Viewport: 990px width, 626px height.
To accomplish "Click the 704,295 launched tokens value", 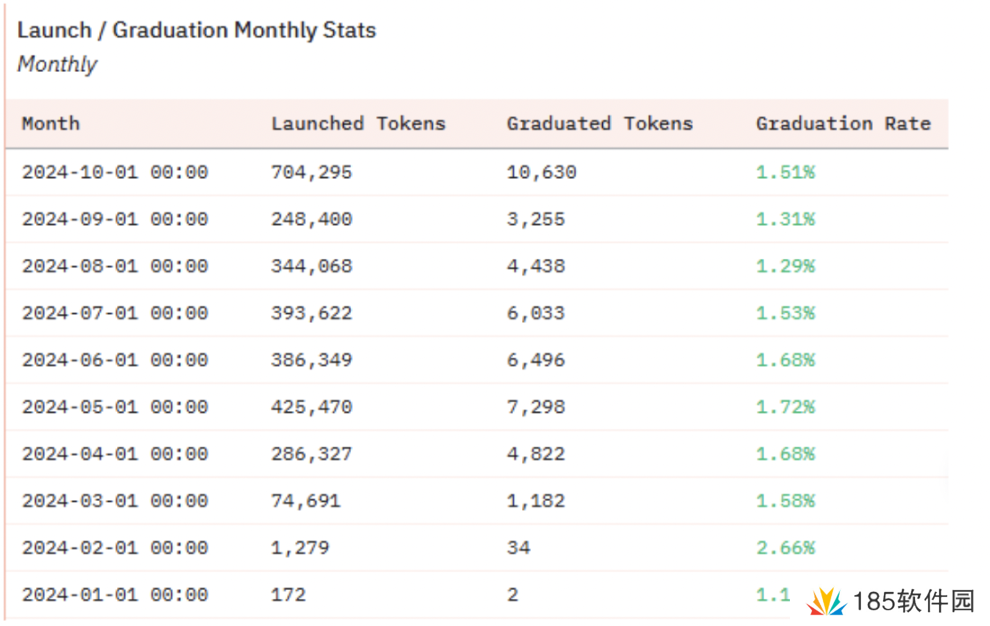I will (x=311, y=172).
